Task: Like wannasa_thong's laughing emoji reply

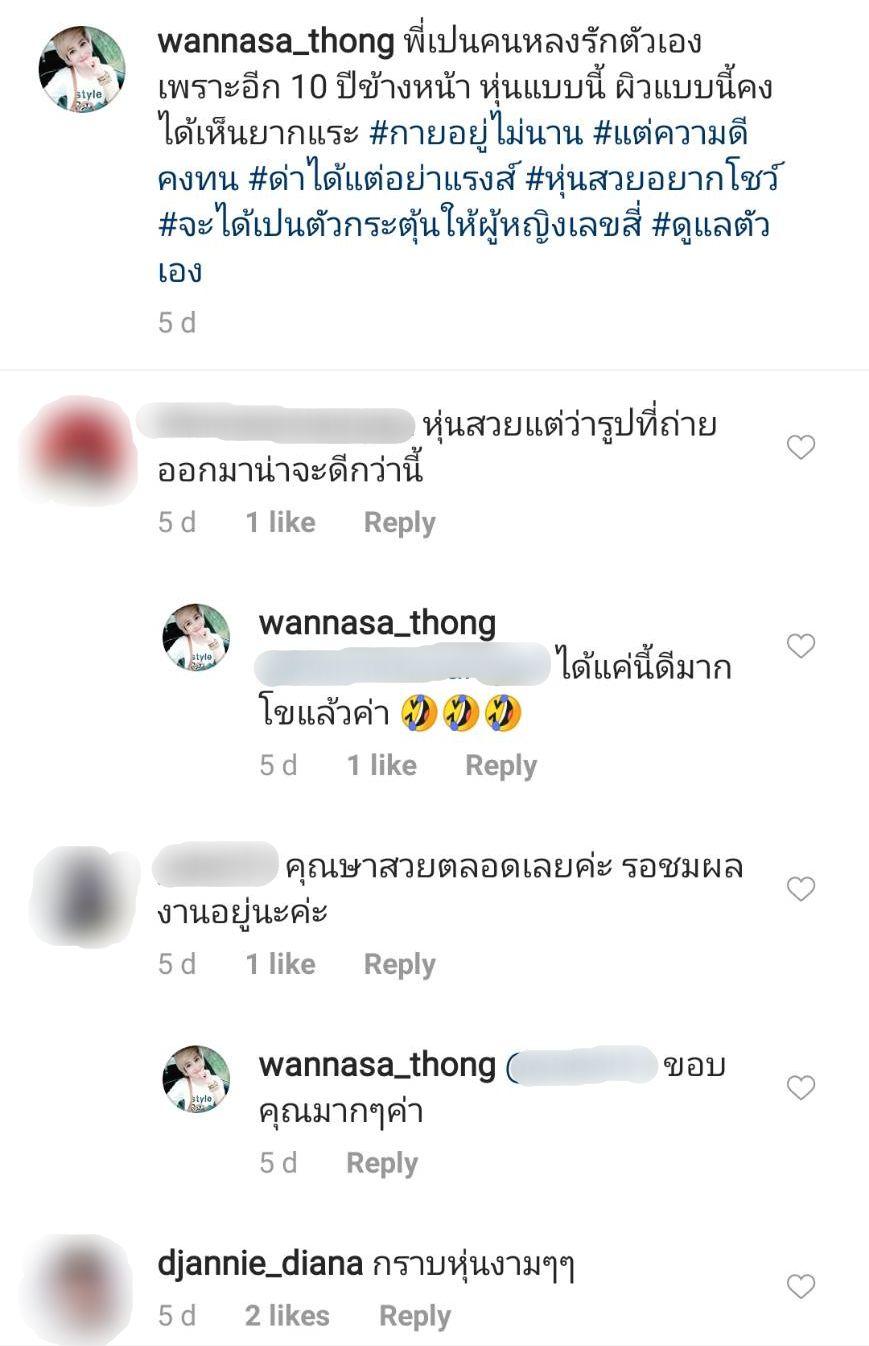Action: [801, 646]
